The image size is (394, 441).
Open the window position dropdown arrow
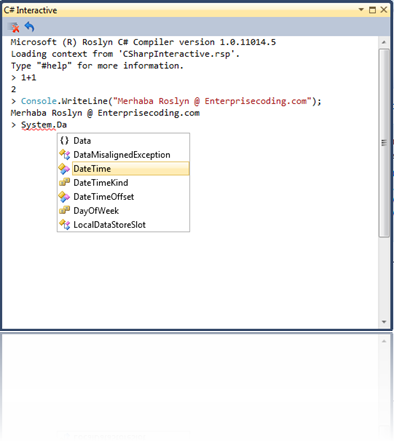361,10
